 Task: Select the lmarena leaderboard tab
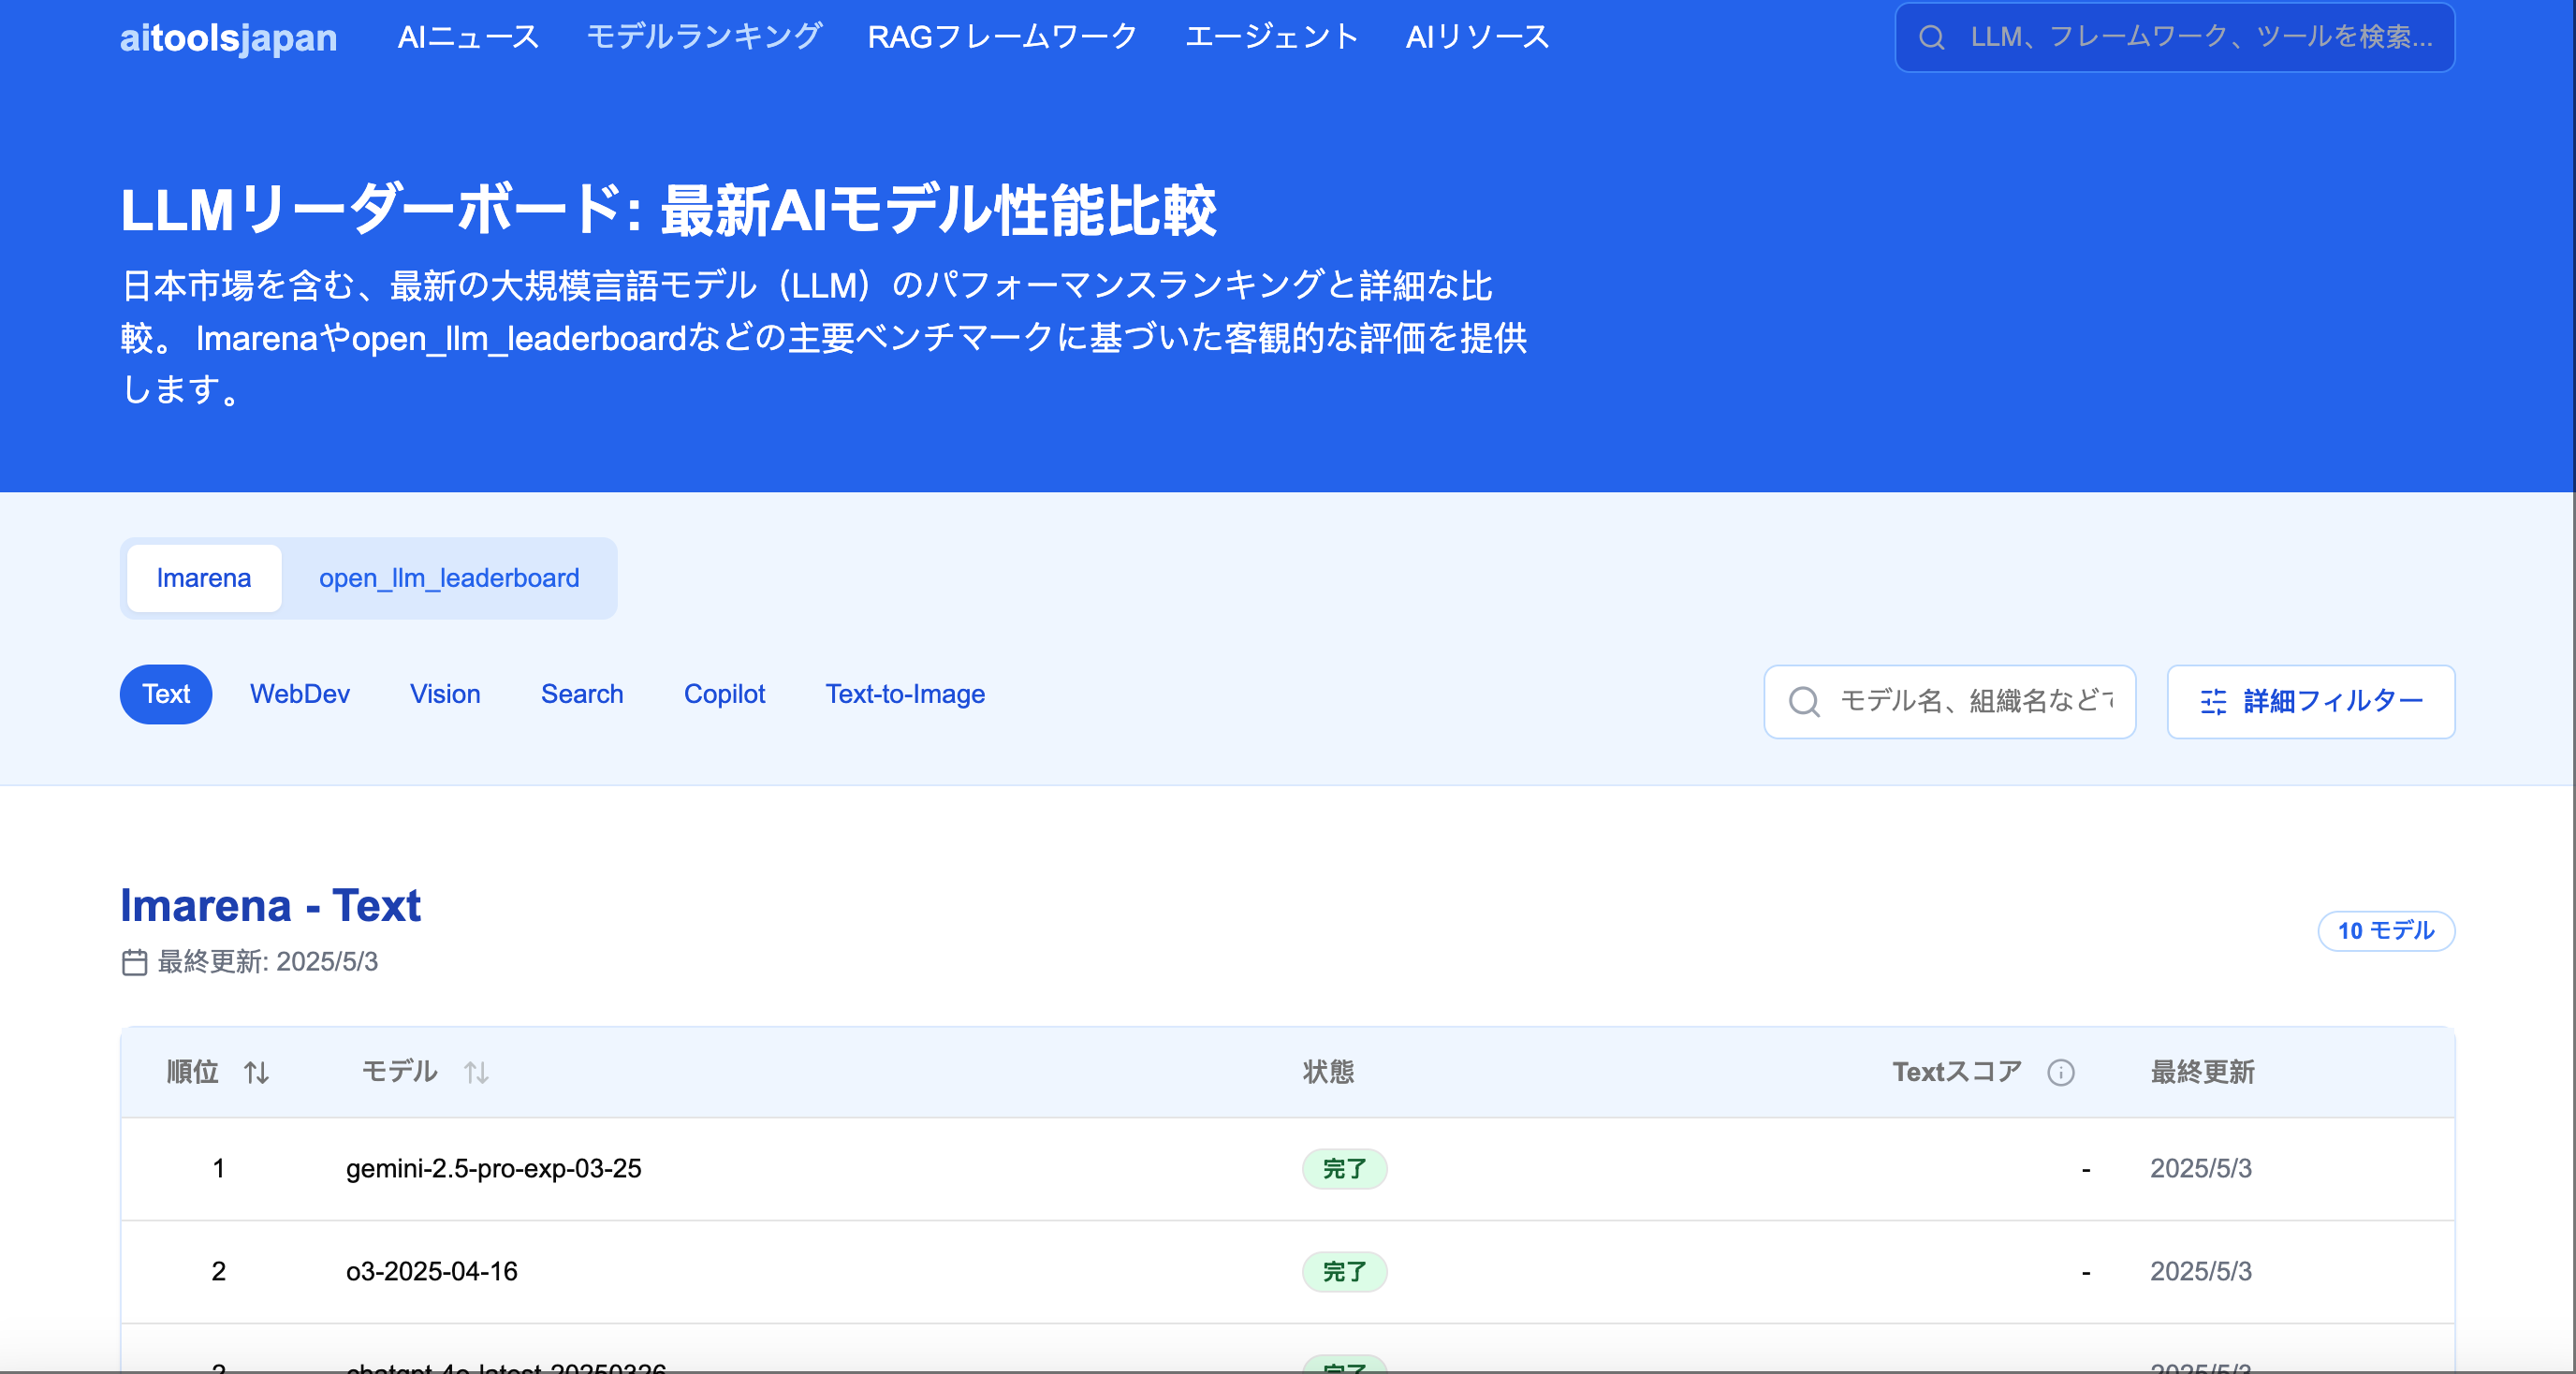[x=204, y=578]
